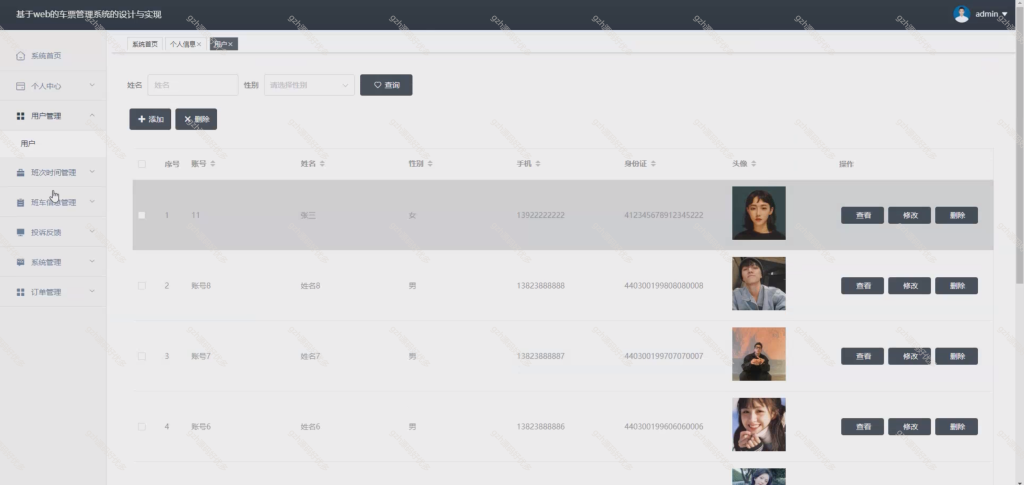This screenshot has width=1024, height=485.
Task: Click the 姓名 search input field
Action: (x=193, y=85)
